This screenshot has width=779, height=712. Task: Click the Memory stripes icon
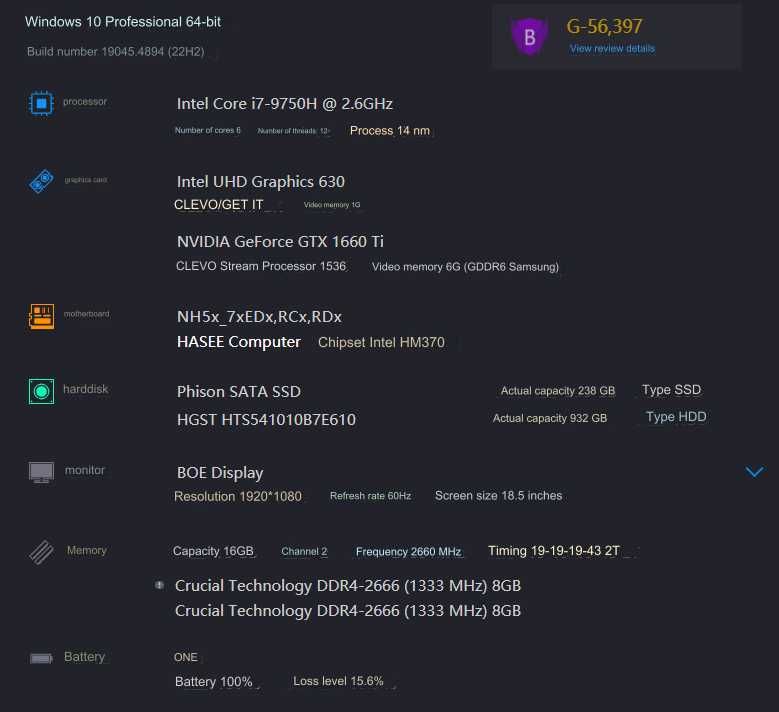pos(41,552)
